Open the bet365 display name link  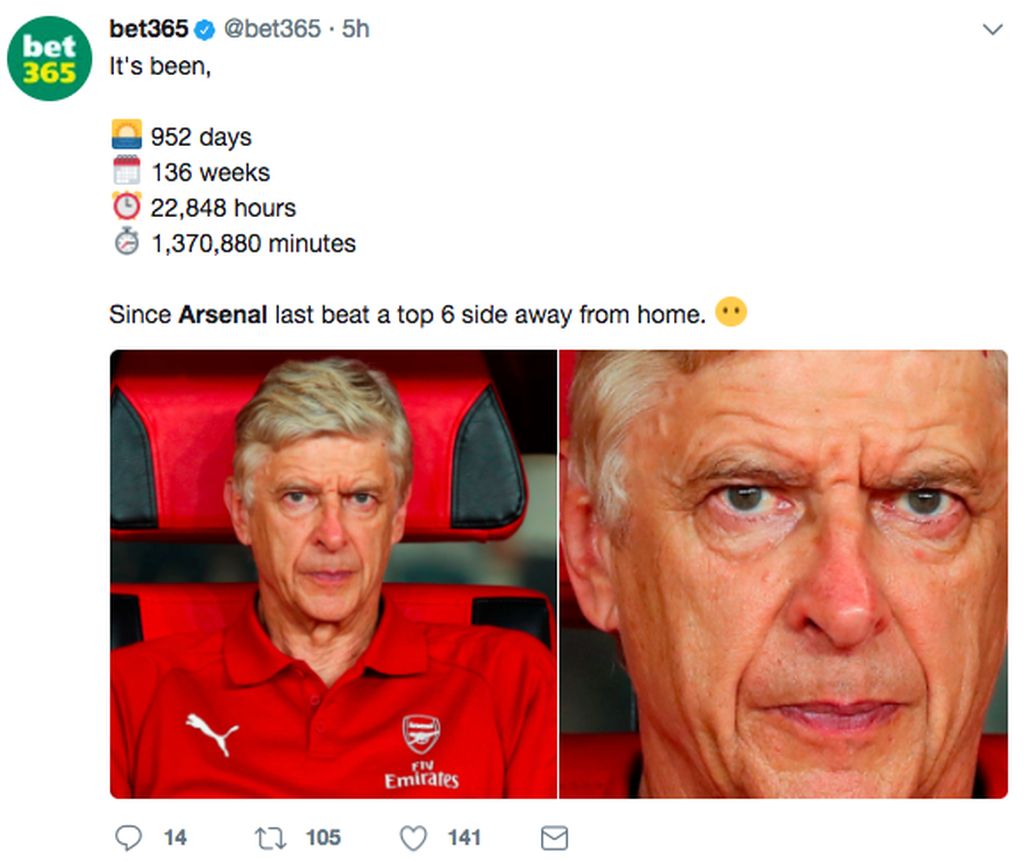(x=148, y=30)
